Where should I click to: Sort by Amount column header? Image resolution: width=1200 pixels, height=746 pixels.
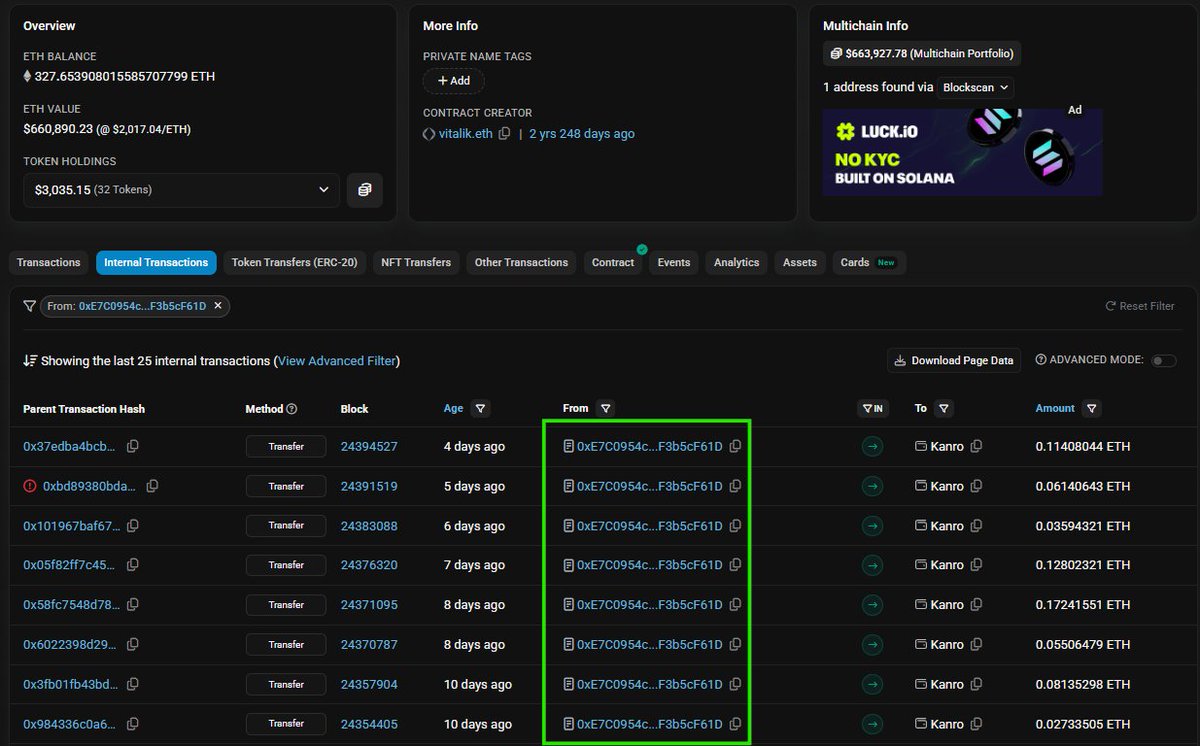tap(1055, 409)
